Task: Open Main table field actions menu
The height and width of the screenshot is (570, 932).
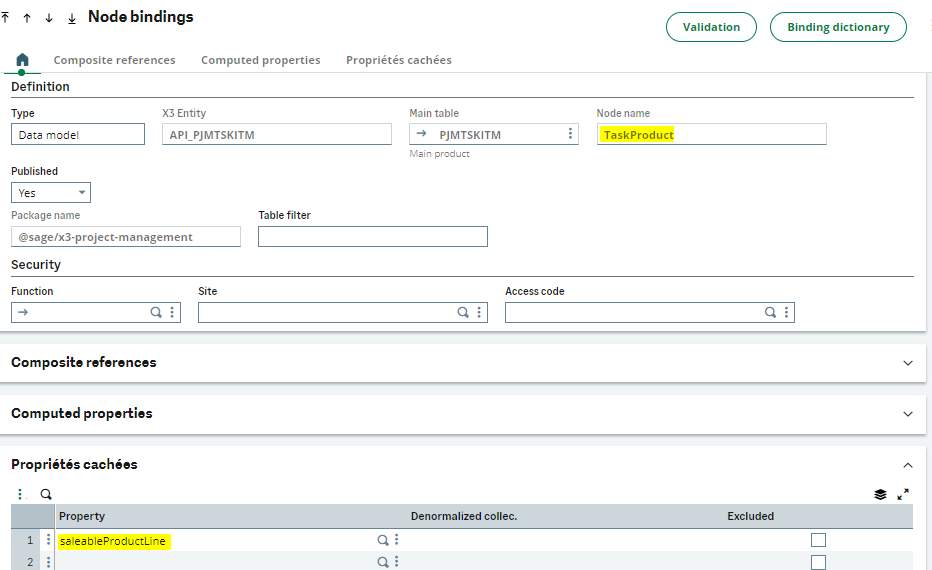Action: pos(570,134)
